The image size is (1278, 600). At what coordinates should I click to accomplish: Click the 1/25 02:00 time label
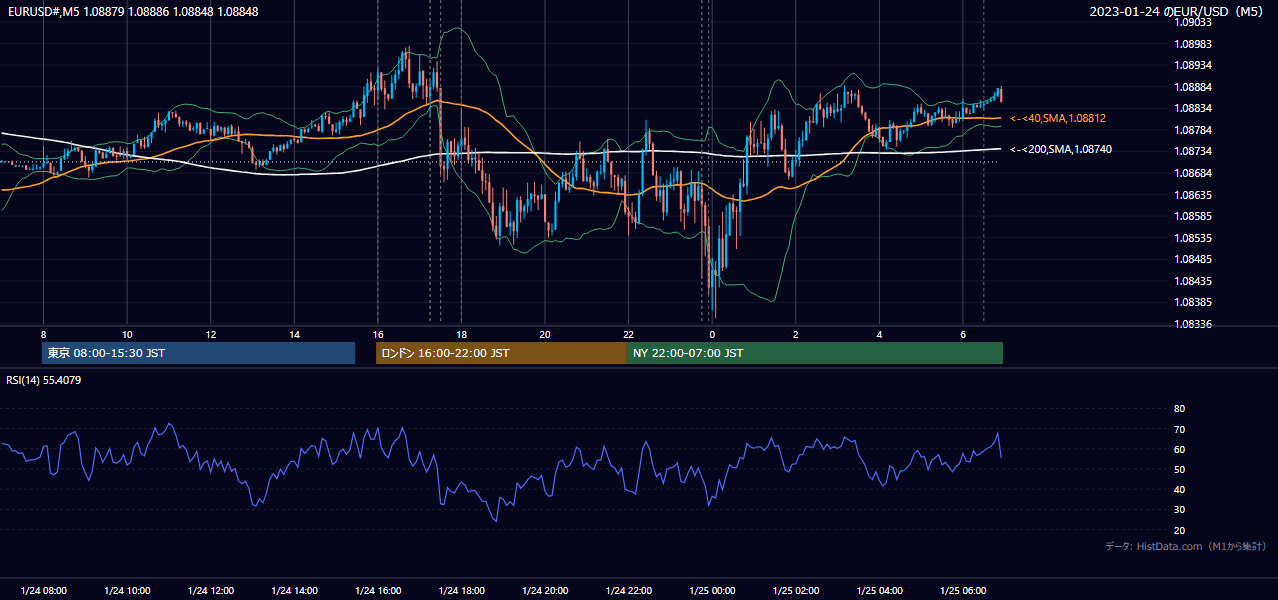(x=796, y=591)
